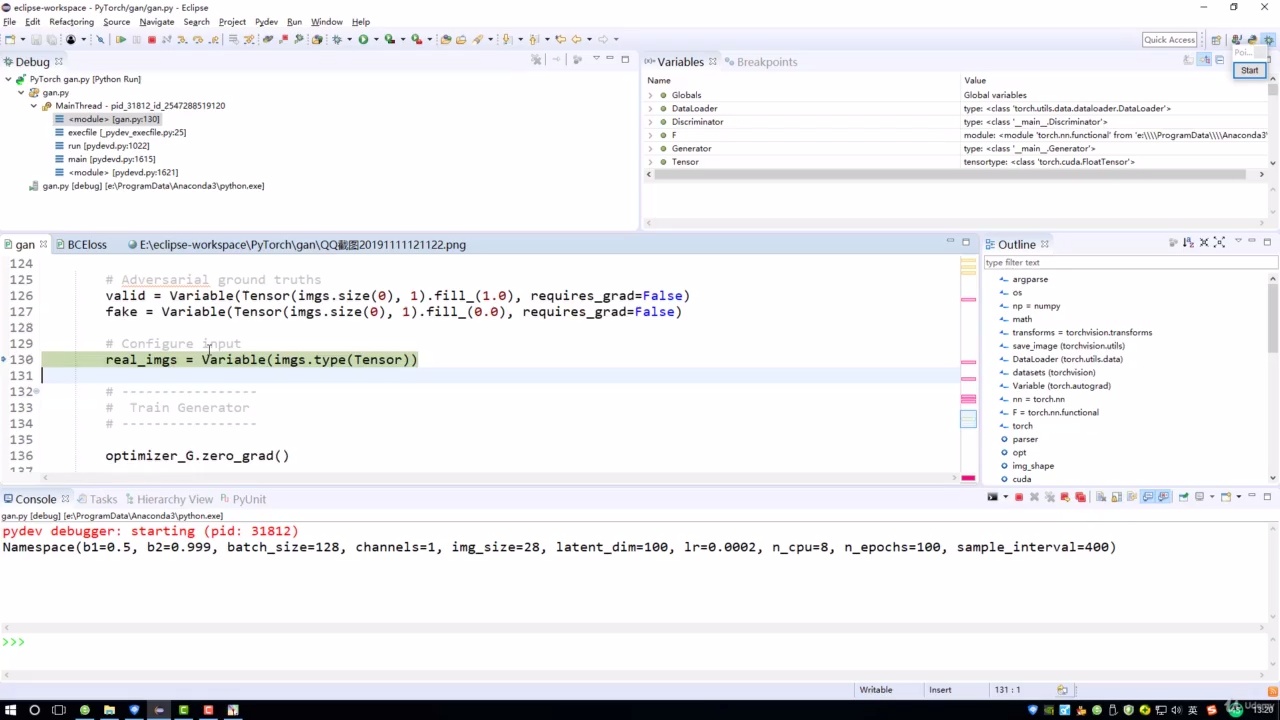Open the Pydev menu
This screenshot has height=720, width=1280.
(x=266, y=21)
